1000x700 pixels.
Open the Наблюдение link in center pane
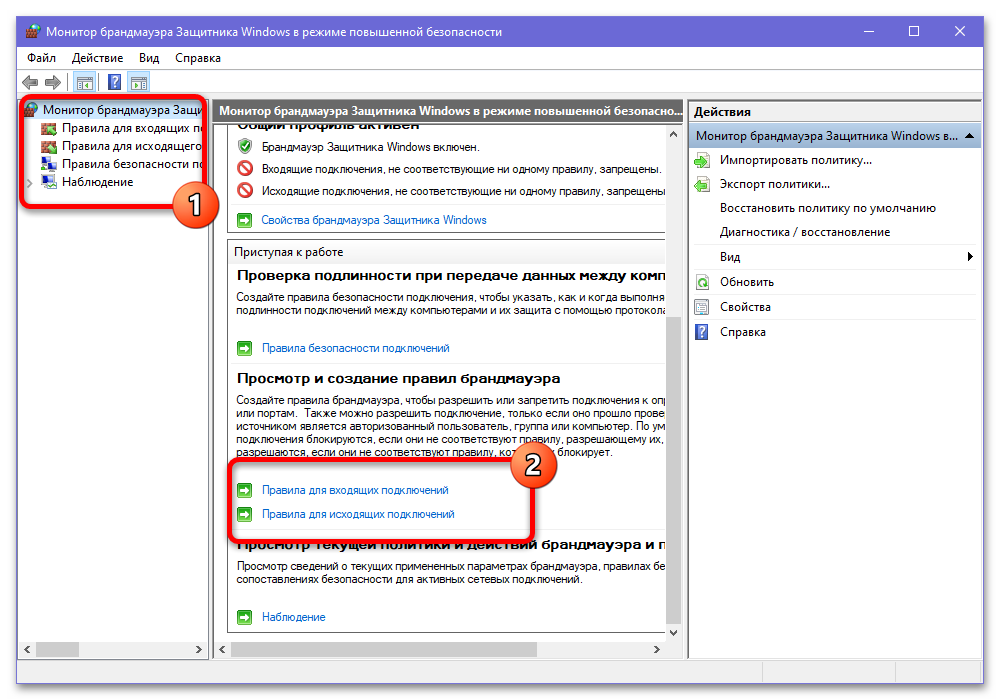click(293, 617)
